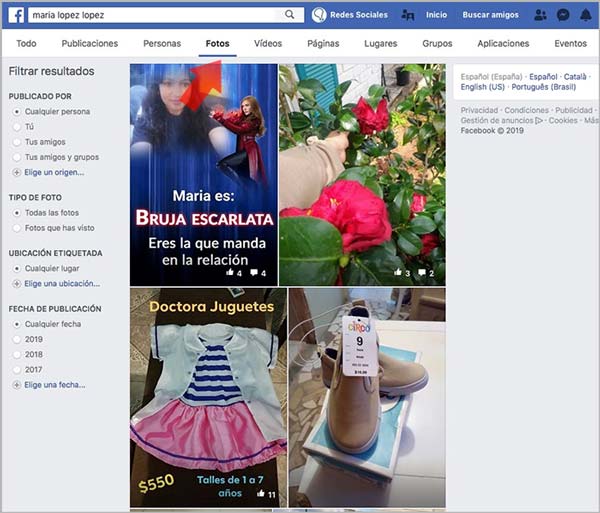Image resolution: width=600 pixels, height=513 pixels.
Task: Choose Català language link
Action: 575,77
